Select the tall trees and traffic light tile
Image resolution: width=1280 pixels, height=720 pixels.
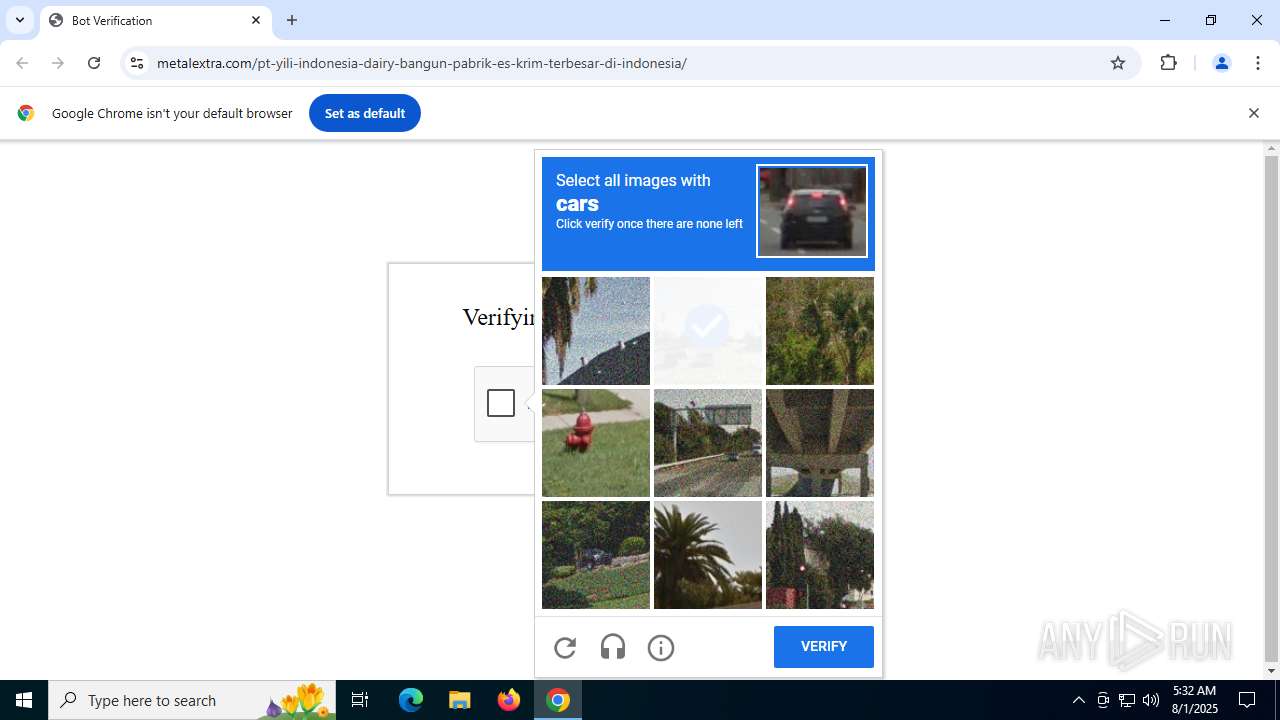820,555
